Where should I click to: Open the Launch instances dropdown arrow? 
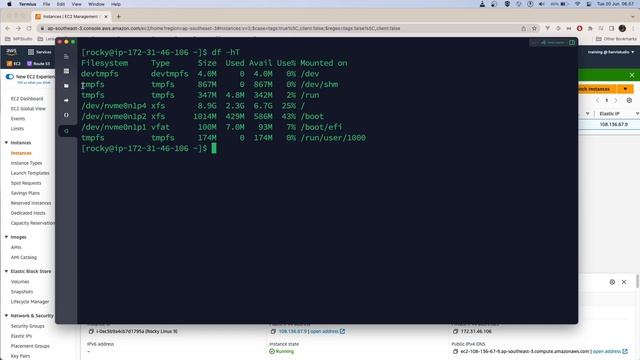625,89
